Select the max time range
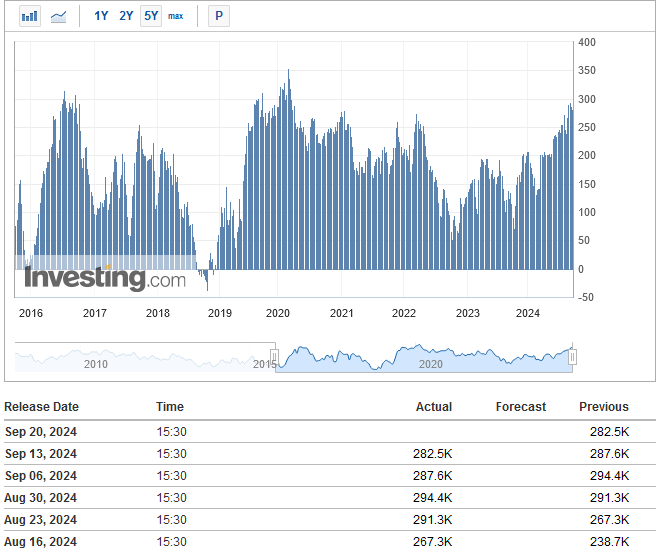Image resolution: width=658 pixels, height=559 pixels. point(175,16)
